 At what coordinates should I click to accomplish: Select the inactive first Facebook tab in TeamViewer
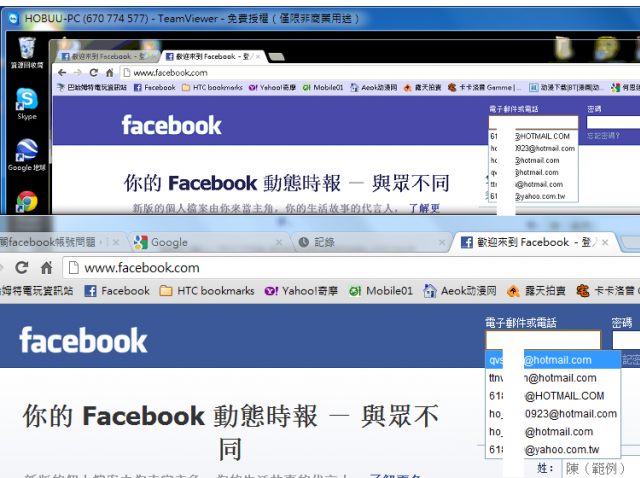pos(106,56)
